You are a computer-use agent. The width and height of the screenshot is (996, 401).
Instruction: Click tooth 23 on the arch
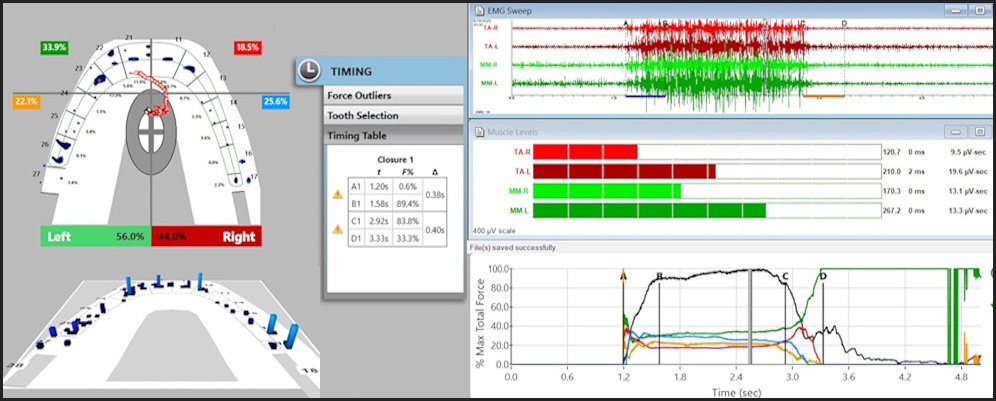pyautogui.click(x=78, y=68)
